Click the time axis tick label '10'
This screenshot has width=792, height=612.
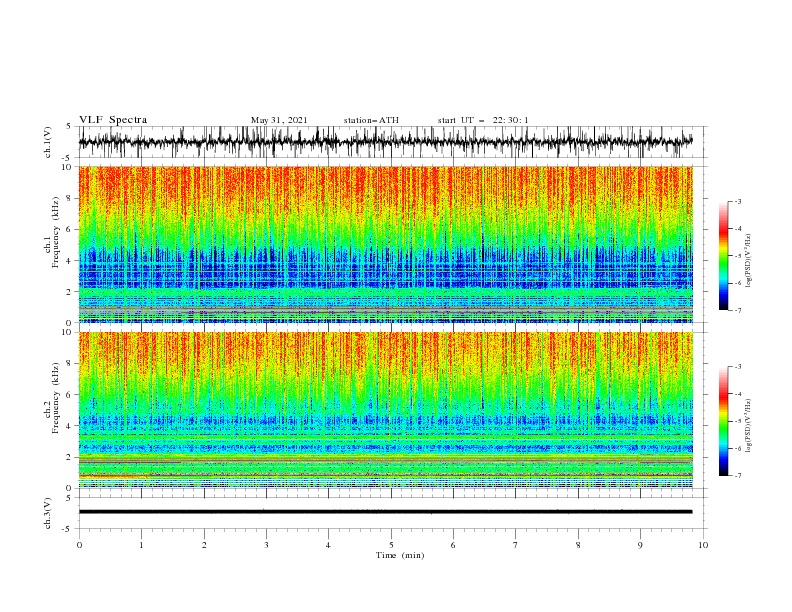(703, 545)
